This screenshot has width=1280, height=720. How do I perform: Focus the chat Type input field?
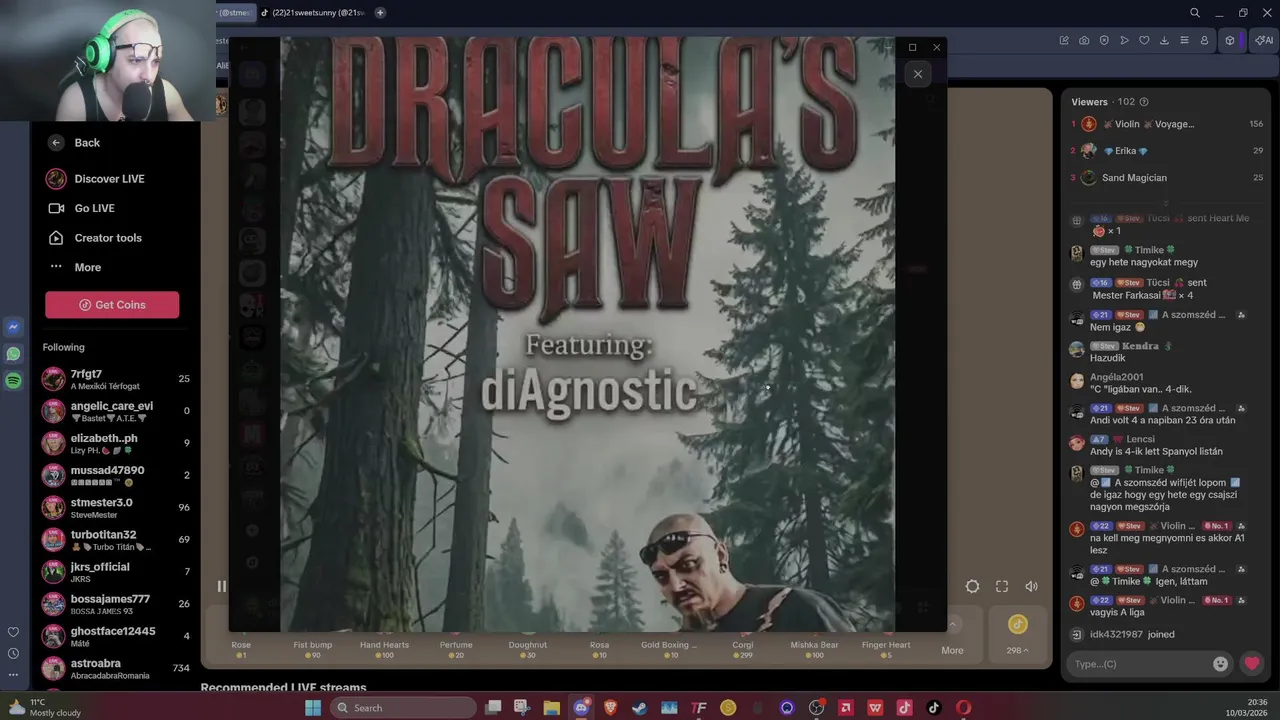click(x=1138, y=664)
